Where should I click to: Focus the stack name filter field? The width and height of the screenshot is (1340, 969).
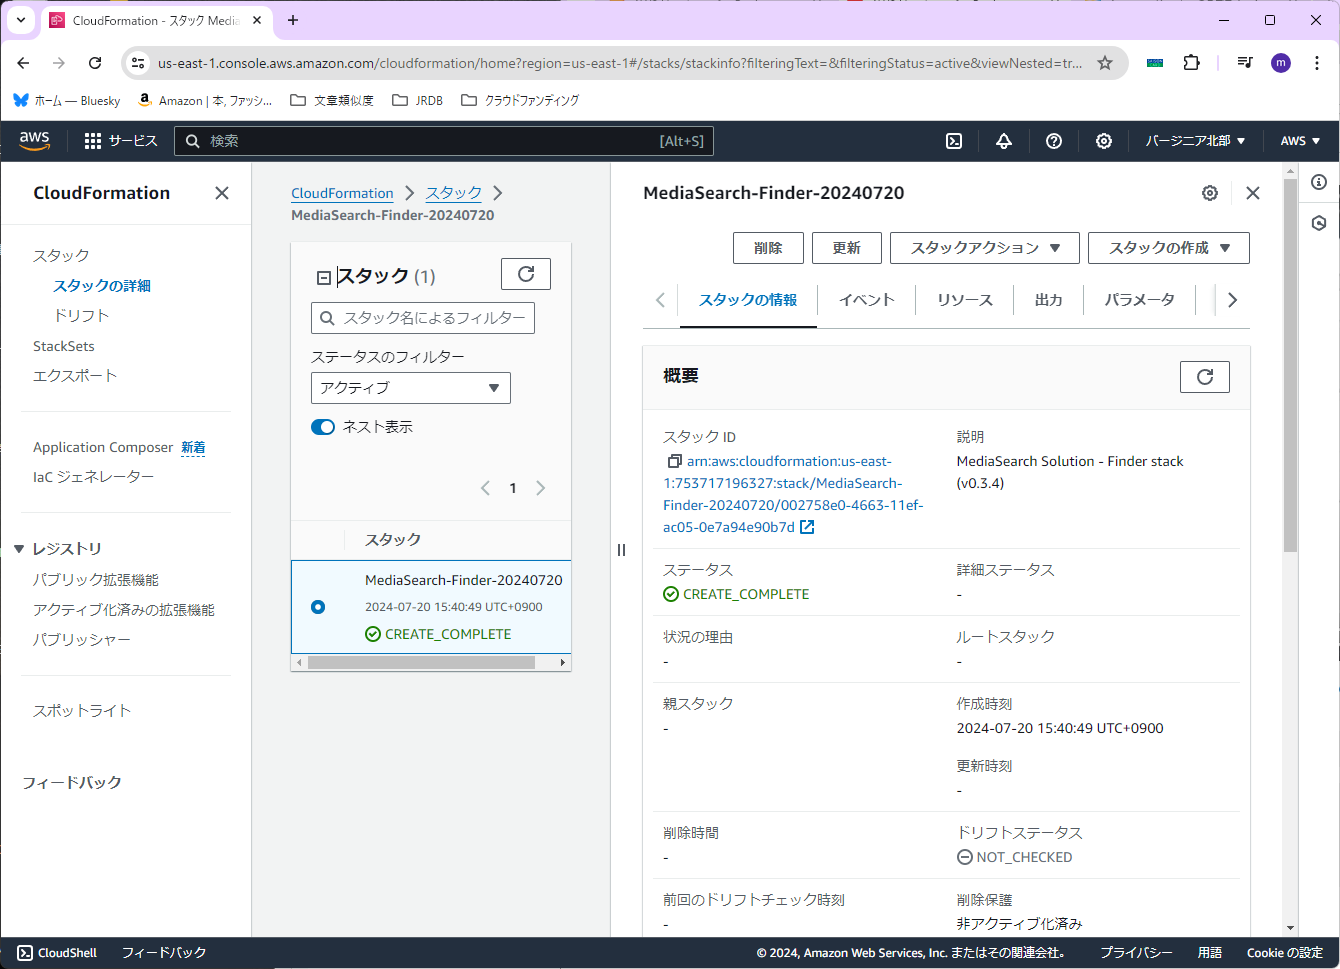[x=423, y=318]
